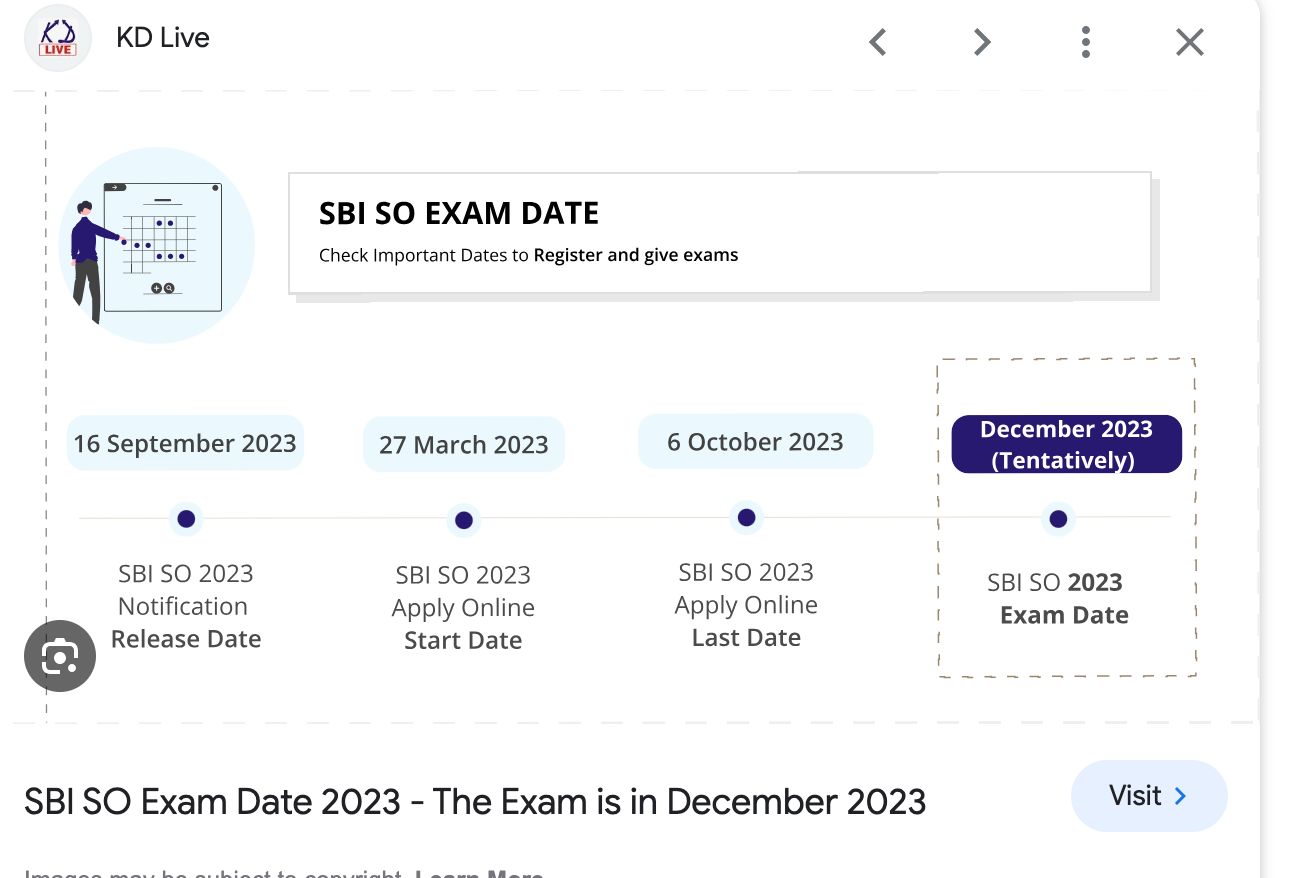Open the SBI SO Exam Date 2023 title
Viewport: 1292px width, 878px height.
pos(475,802)
